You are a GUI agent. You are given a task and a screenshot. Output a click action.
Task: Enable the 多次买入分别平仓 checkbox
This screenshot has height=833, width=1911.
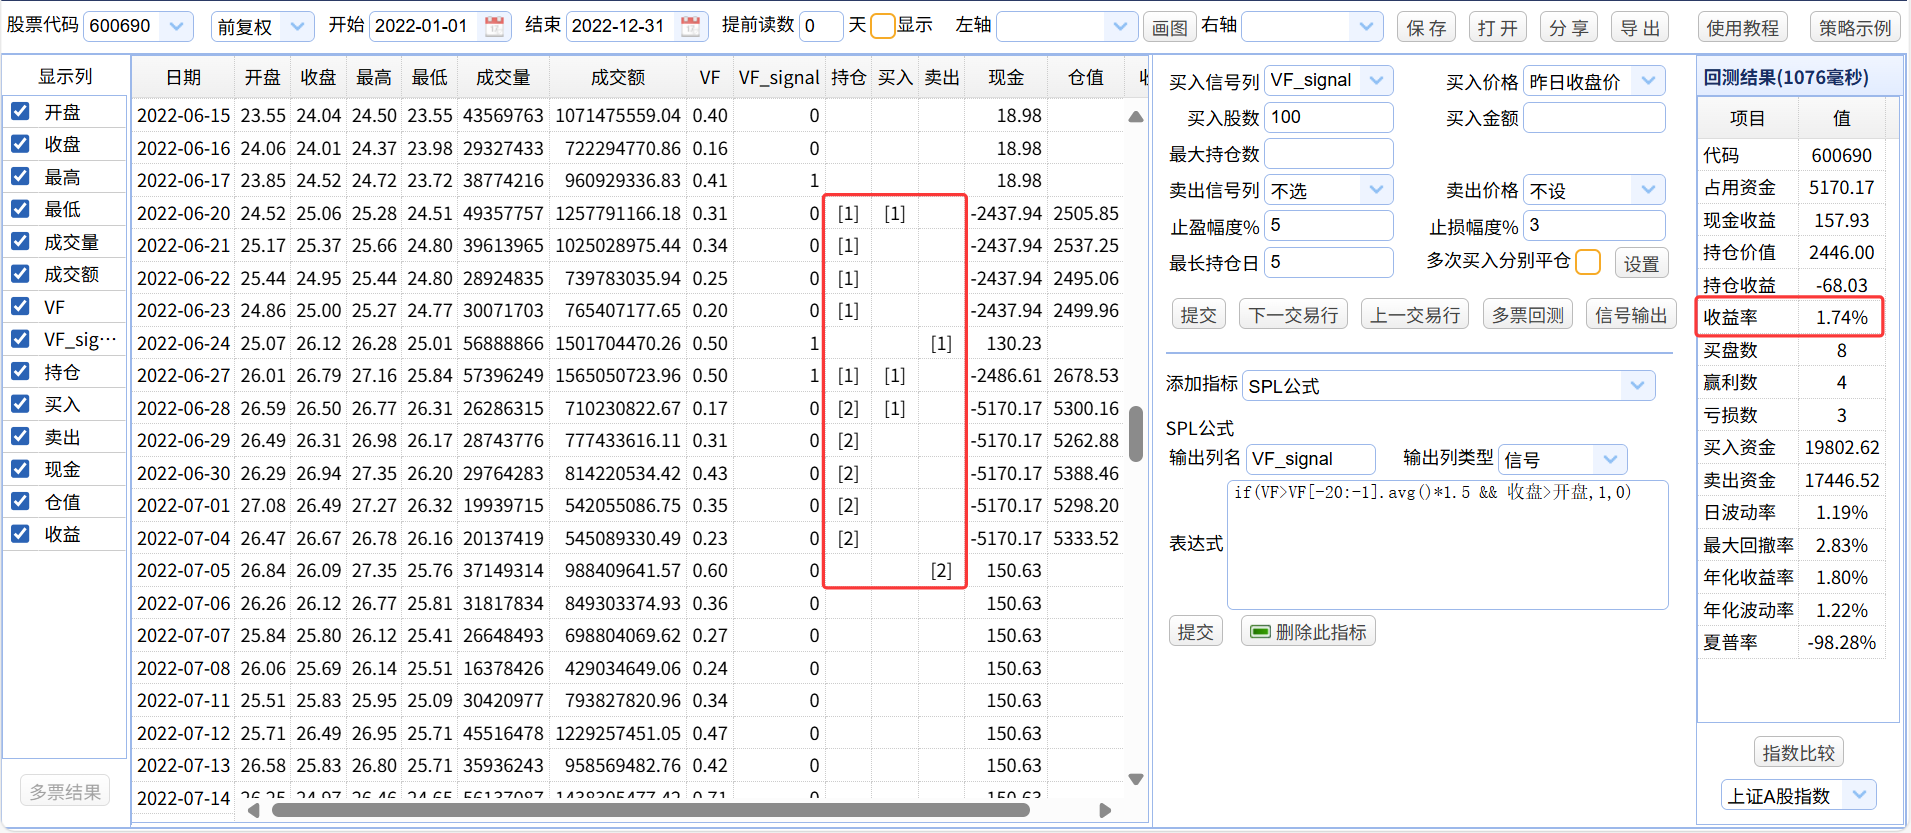(1587, 262)
